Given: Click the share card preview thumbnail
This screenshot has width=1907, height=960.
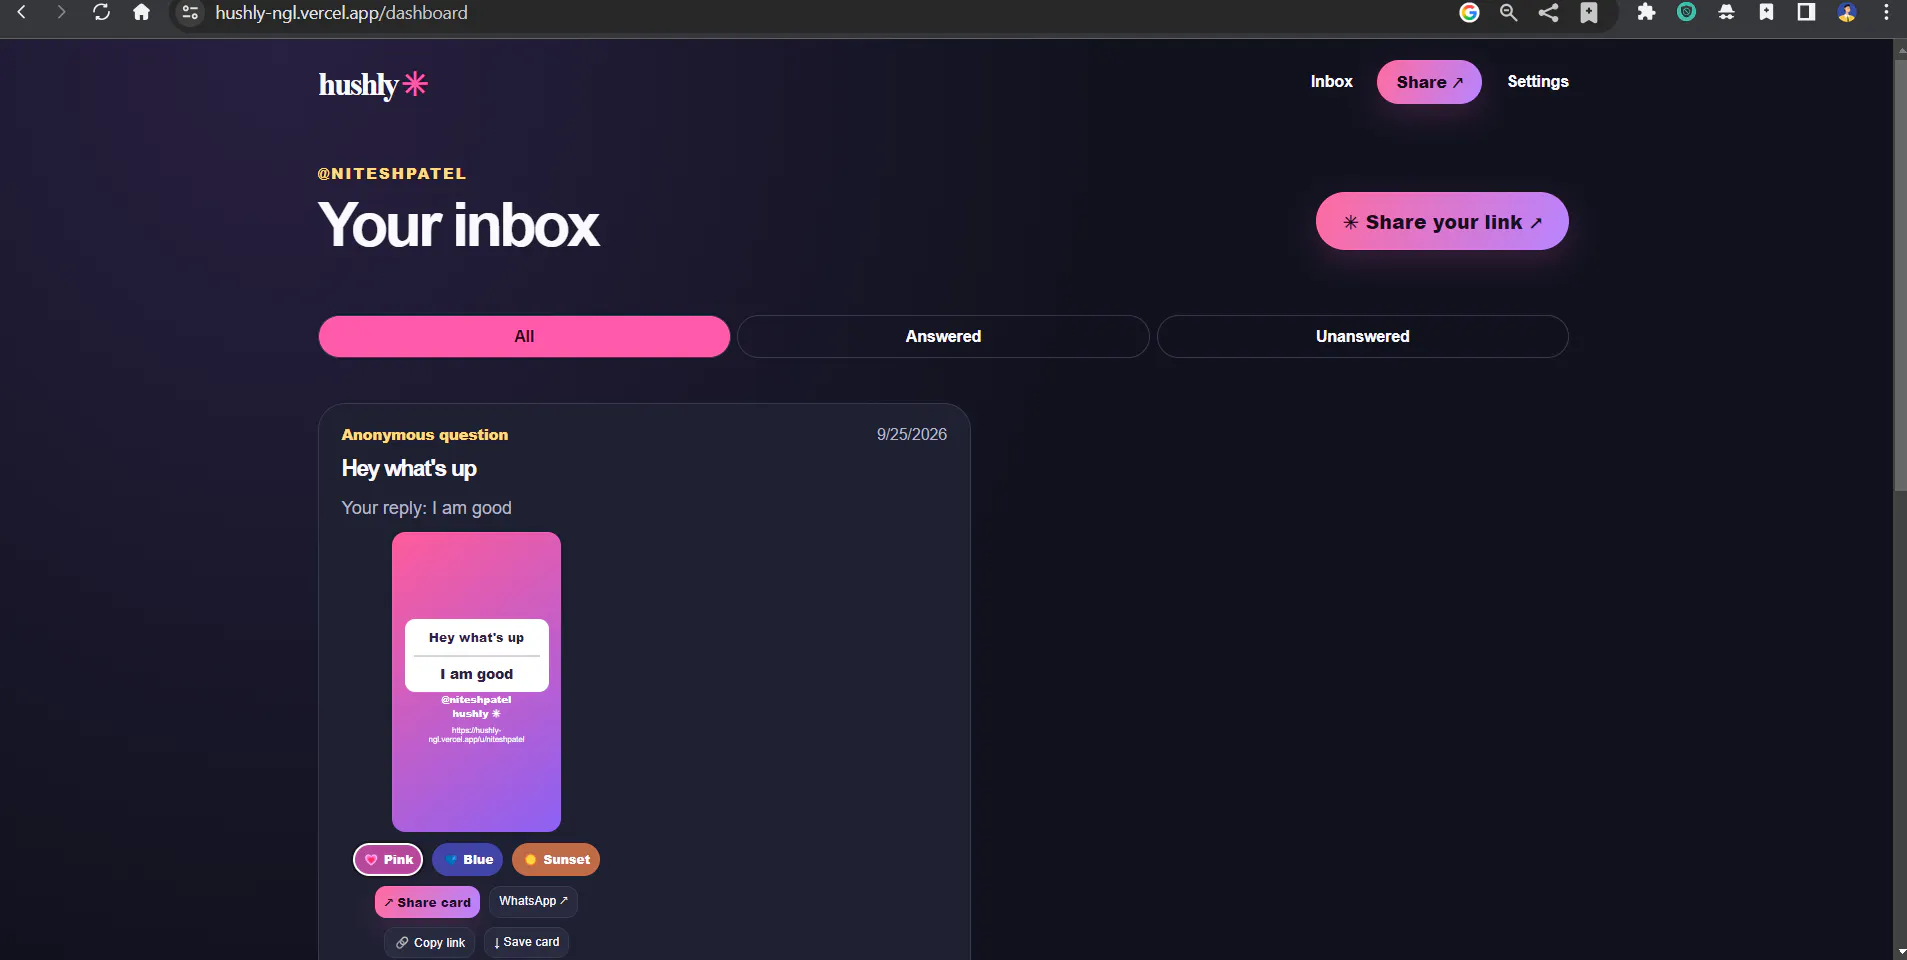Looking at the screenshot, I should [476, 682].
